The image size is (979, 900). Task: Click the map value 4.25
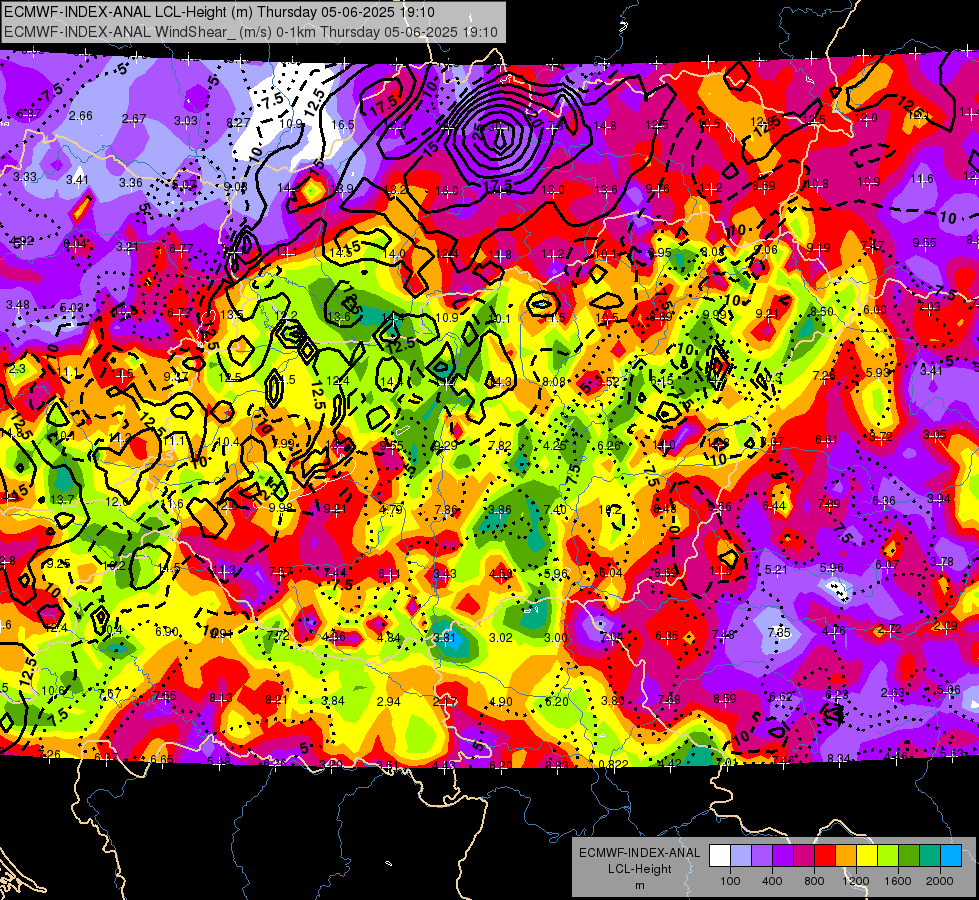click(x=554, y=445)
